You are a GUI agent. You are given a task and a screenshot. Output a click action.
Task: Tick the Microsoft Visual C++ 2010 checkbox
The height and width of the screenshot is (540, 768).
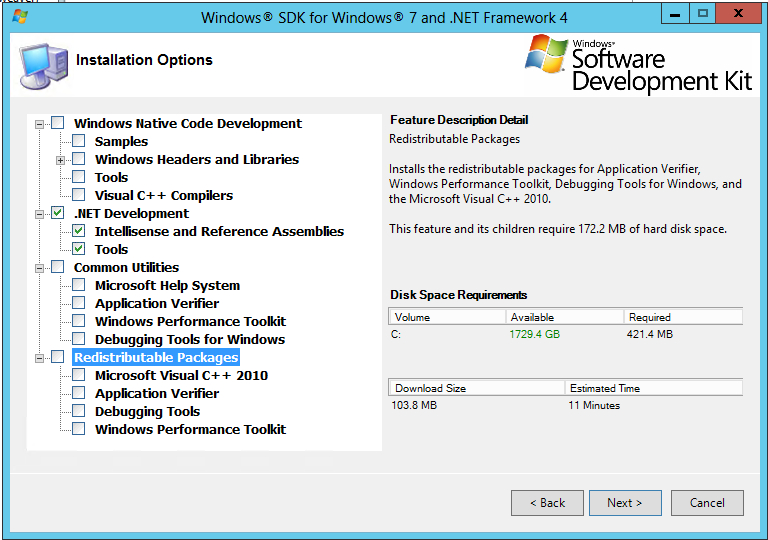[x=78, y=376]
